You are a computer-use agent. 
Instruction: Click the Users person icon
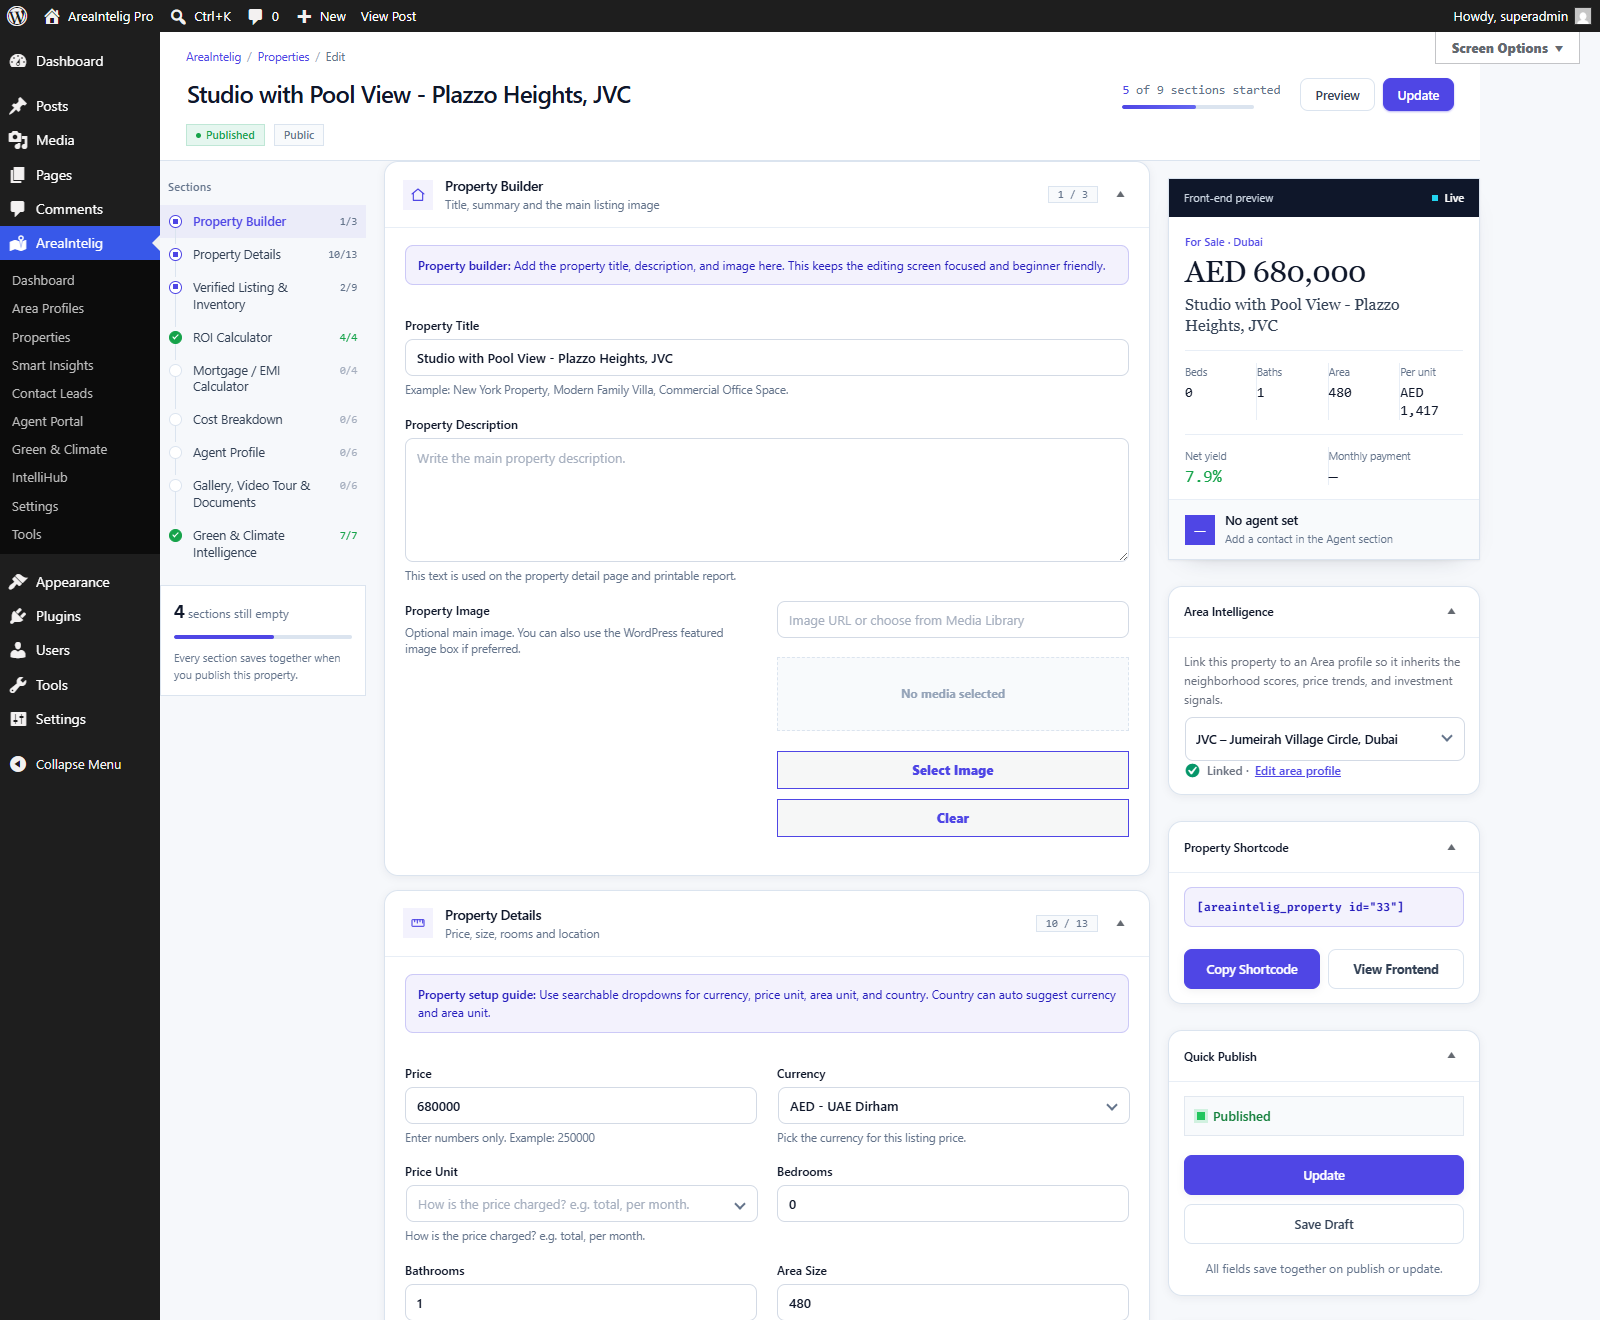click(18, 650)
